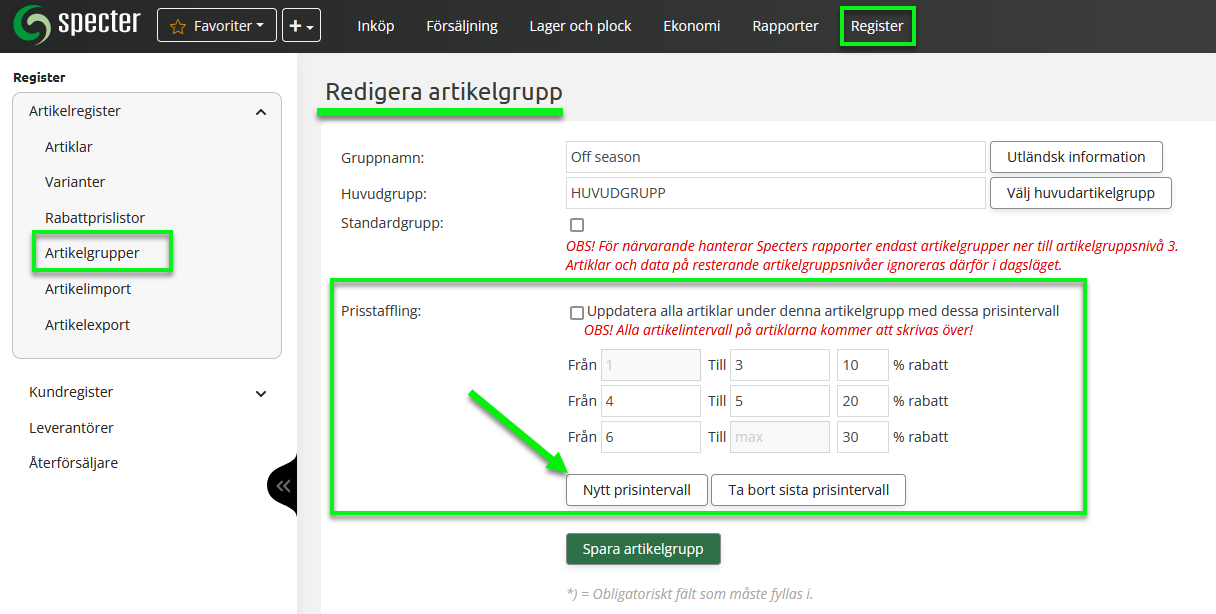
Task: Collapse the Artikelregister section
Action: click(x=261, y=112)
